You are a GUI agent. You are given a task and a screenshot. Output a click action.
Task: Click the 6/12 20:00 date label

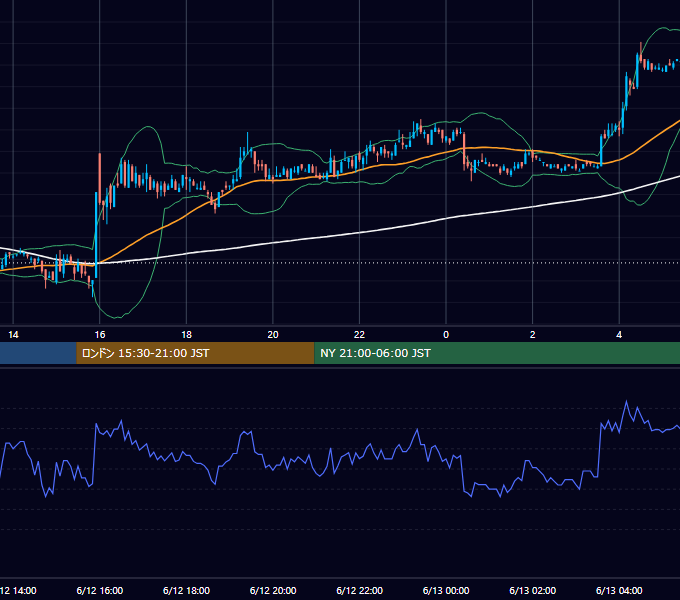pos(273,590)
